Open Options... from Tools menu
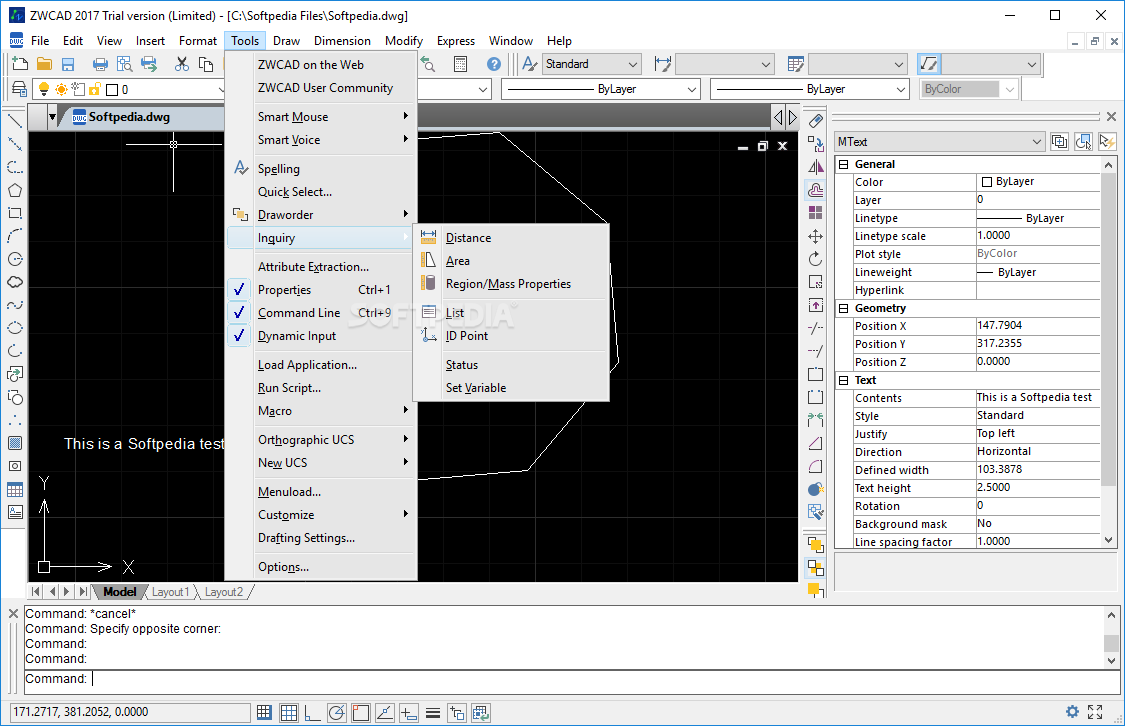The width and height of the screenshot is (1125, 726). click(321, 567)
